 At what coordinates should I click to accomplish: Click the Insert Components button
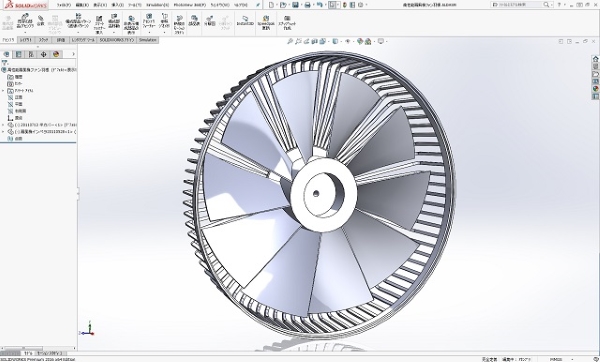25,22
